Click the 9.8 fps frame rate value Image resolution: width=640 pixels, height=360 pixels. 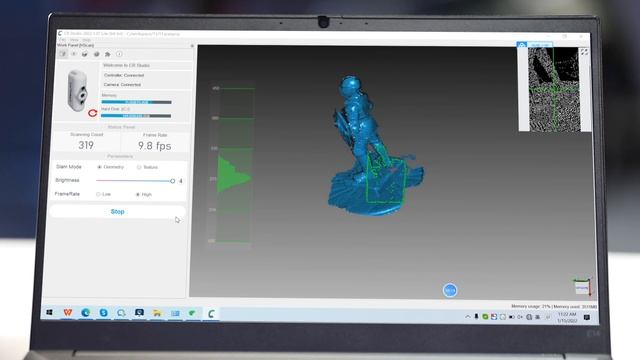point(154,146)
